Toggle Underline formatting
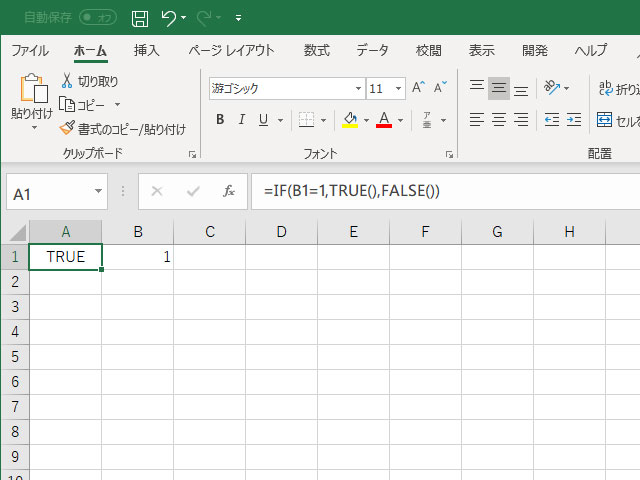640x480 pixels. click(264, 120)
